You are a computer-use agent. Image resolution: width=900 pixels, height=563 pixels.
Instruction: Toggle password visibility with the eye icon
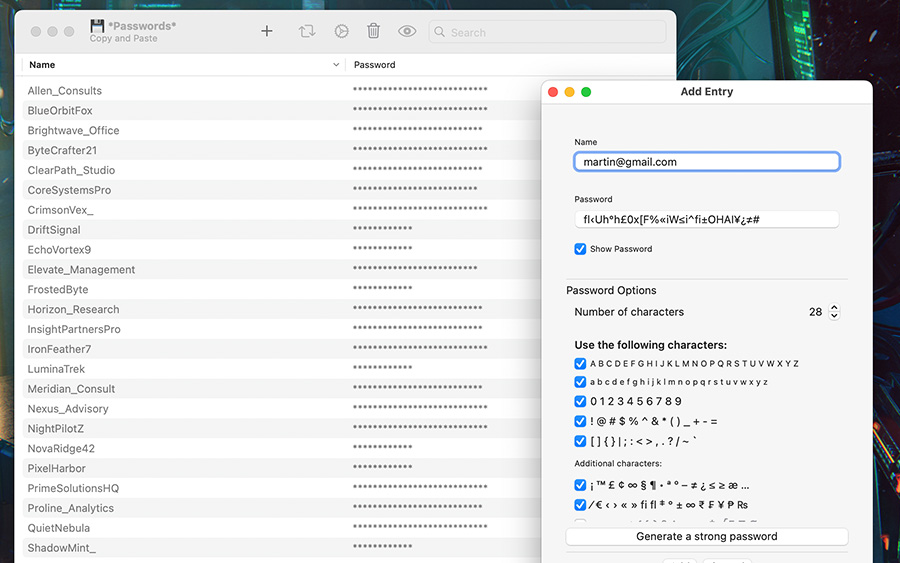tap(407, 31)
